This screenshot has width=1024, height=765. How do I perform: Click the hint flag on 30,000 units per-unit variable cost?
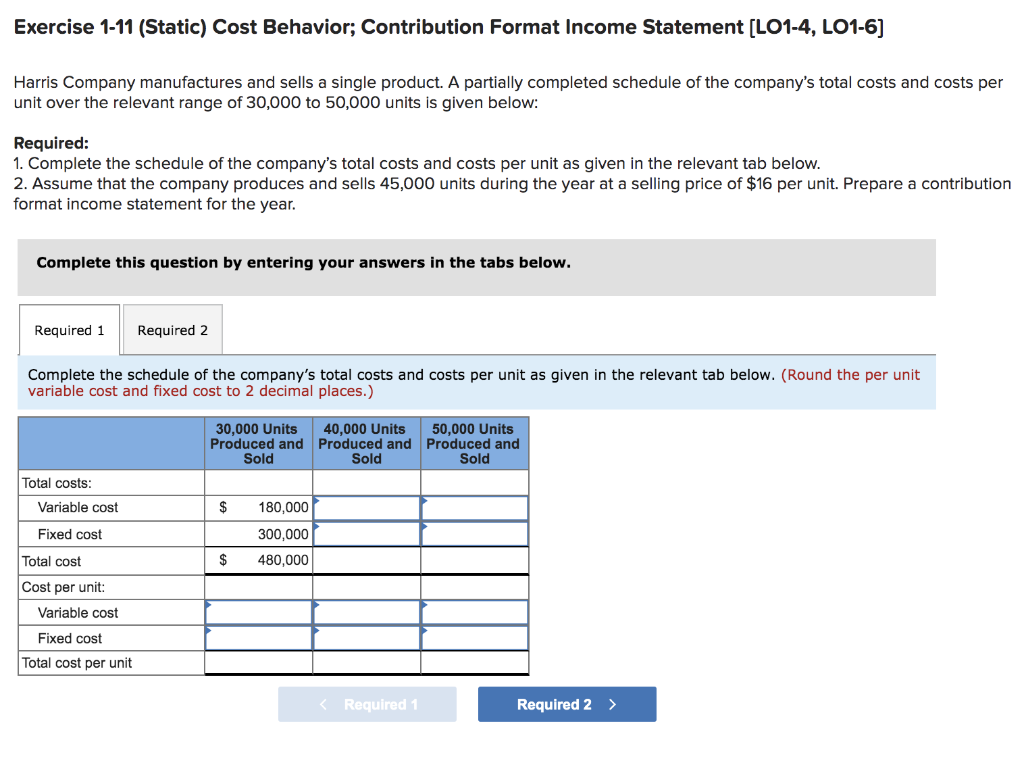click(x=209, y=604)
